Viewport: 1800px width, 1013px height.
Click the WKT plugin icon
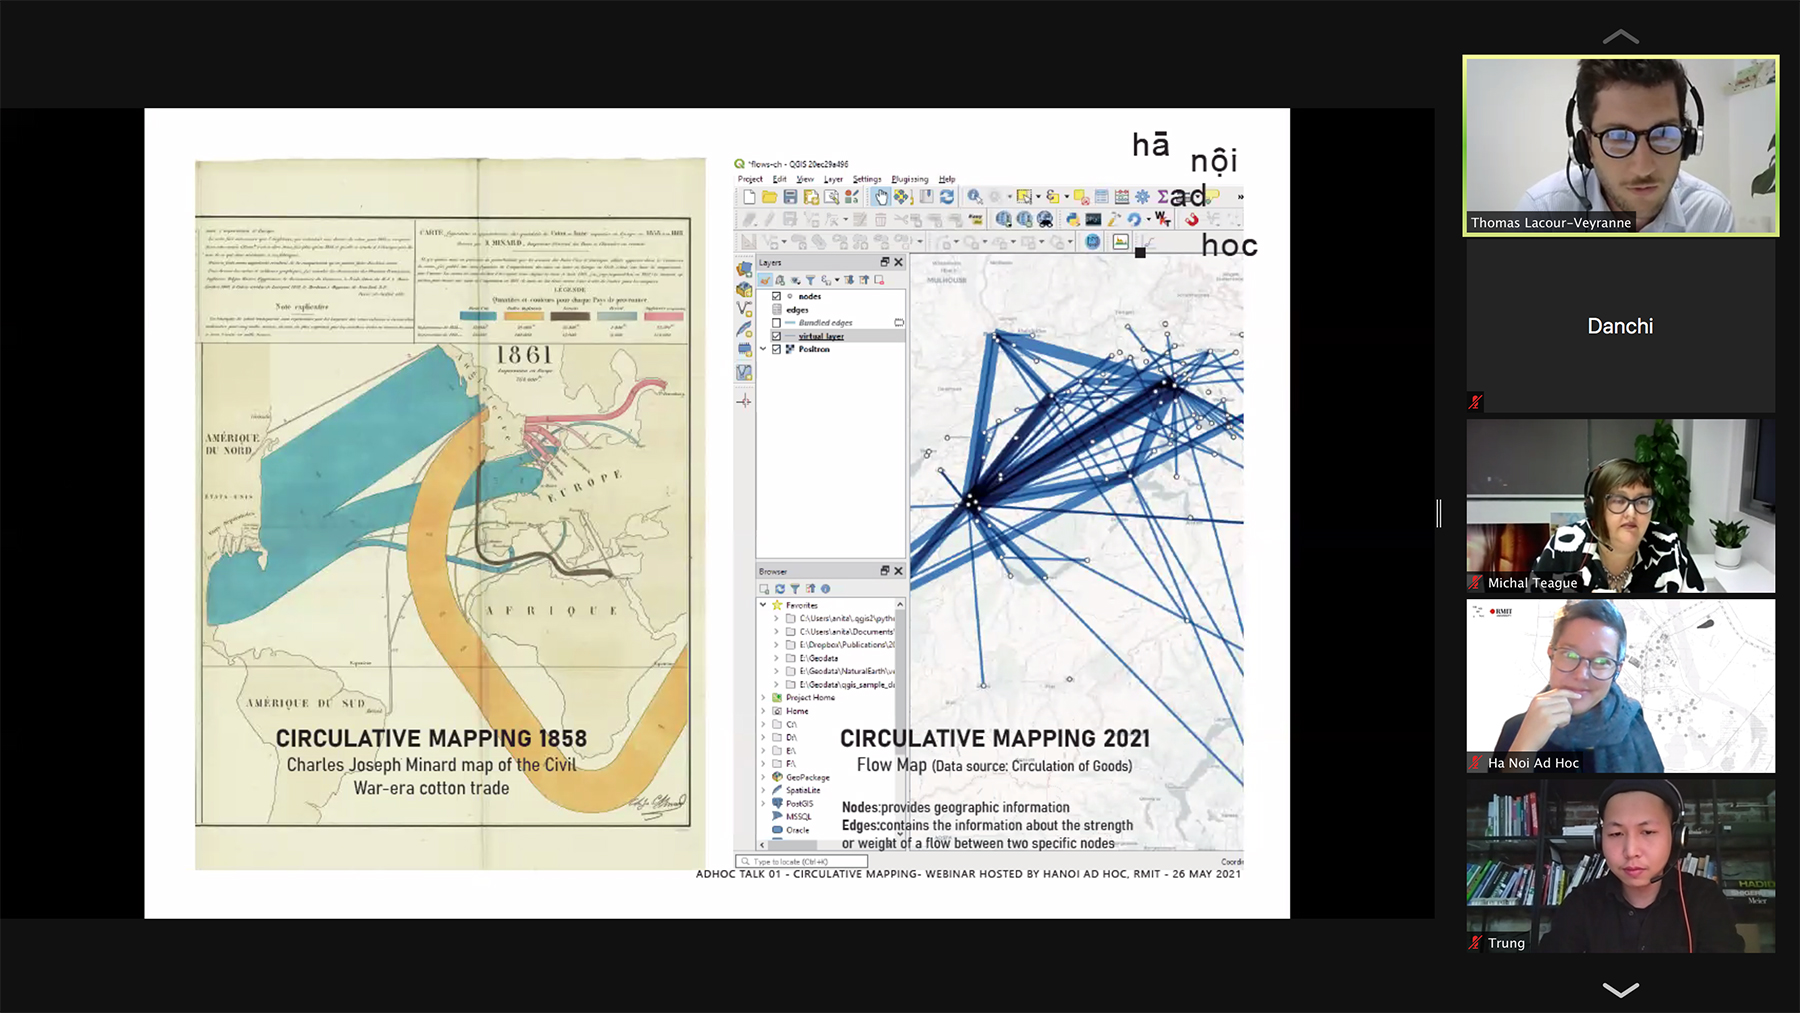pos(1163,219)
